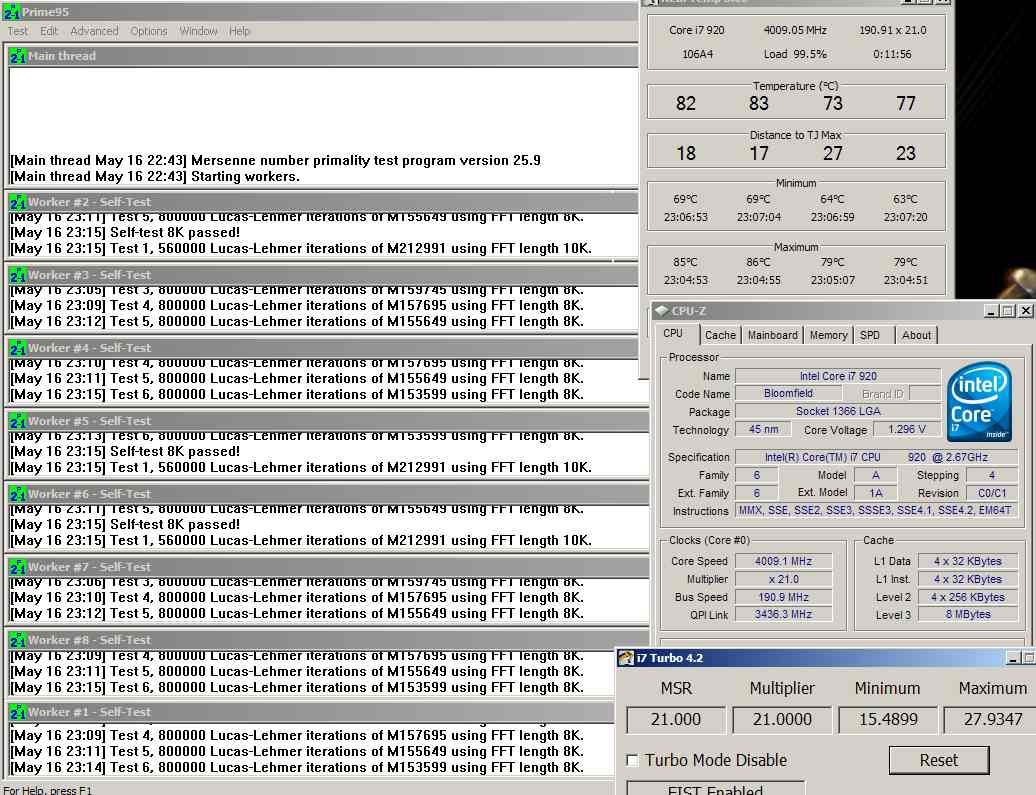The image size is (1036, 795).
Task: Click the temperature reading 82
Action: pyautogui.click(x=685, y=104)
